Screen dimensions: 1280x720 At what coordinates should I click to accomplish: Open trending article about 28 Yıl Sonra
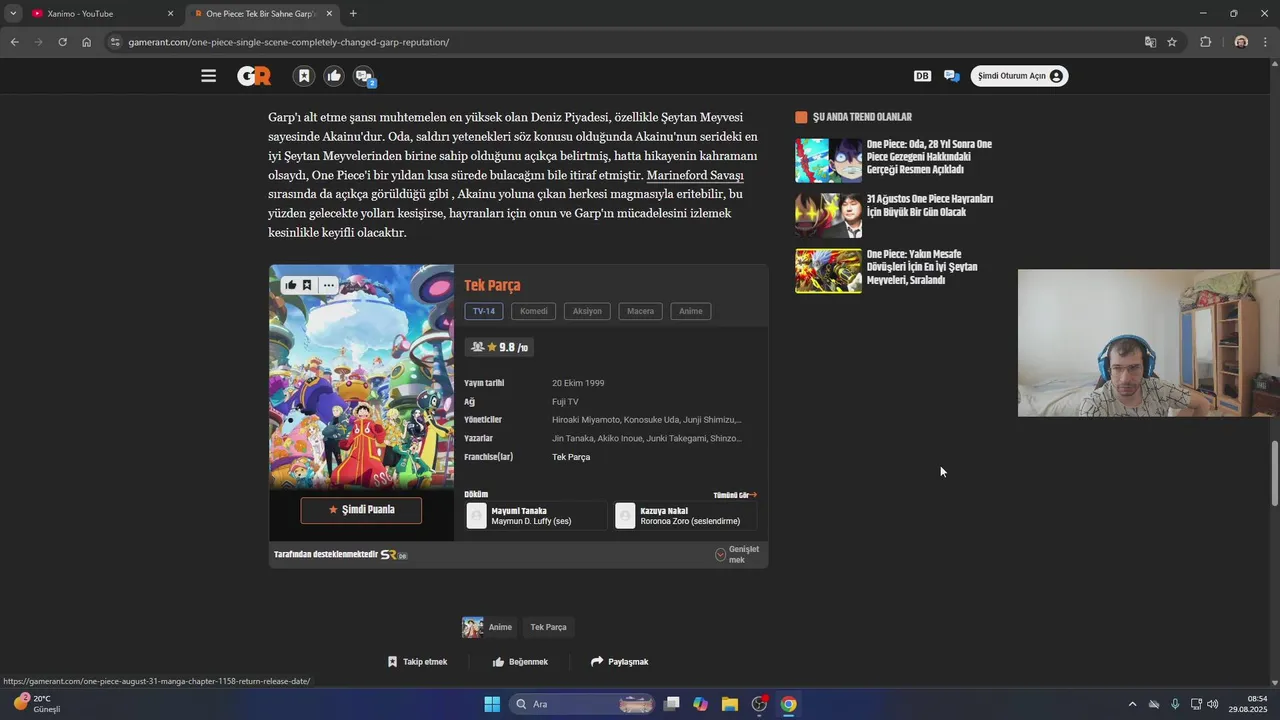pyautogui.click(x=929, y=157)
